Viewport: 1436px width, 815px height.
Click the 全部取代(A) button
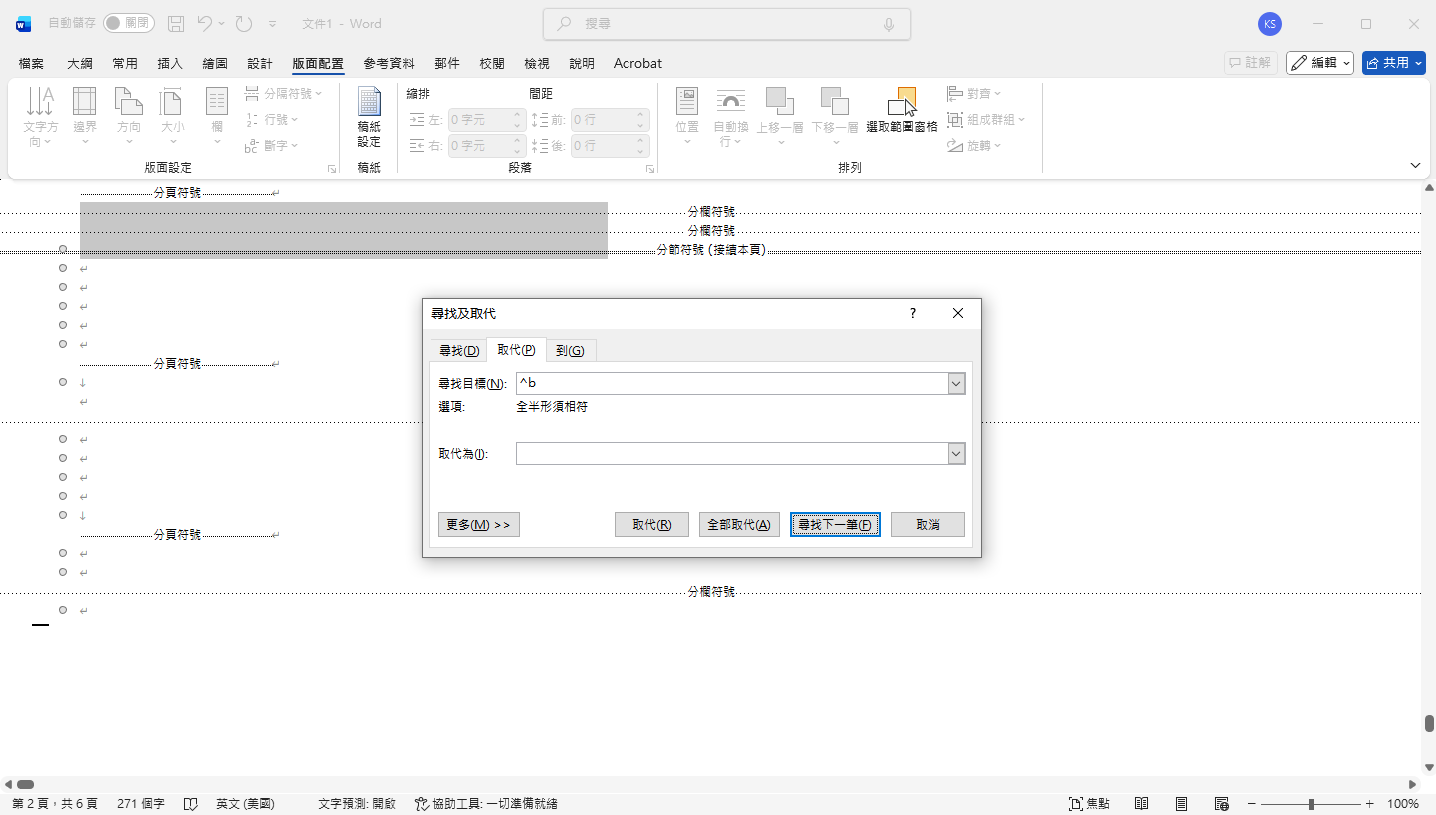coord(739,524)
